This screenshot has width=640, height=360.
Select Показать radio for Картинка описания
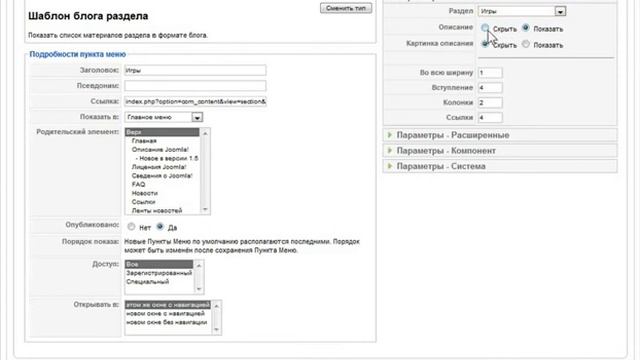(x=526, y=44)
